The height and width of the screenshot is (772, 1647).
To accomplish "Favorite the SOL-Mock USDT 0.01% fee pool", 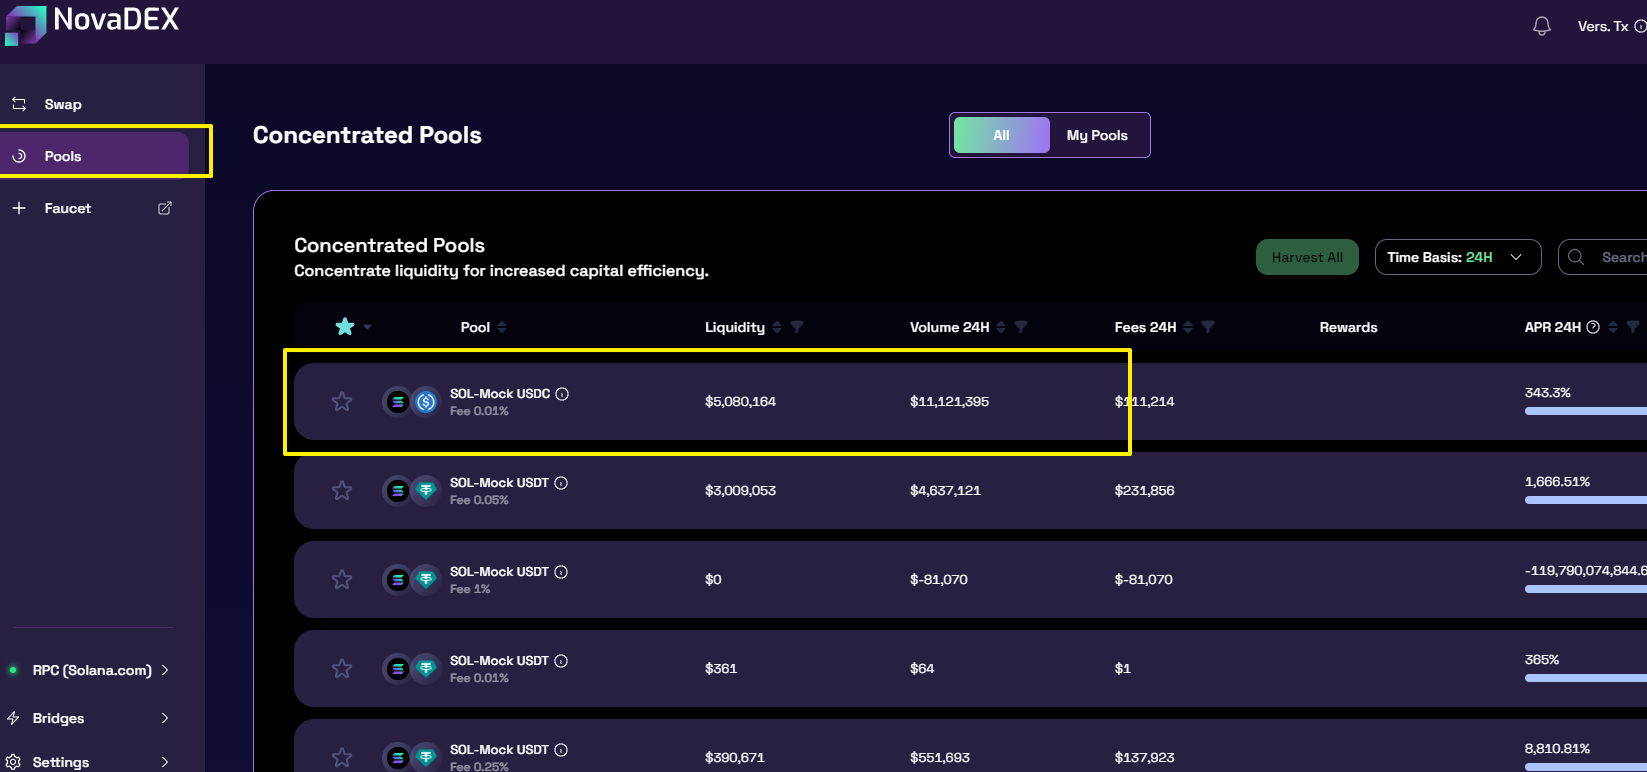I will pyautogui.click(x=342, y=668).
